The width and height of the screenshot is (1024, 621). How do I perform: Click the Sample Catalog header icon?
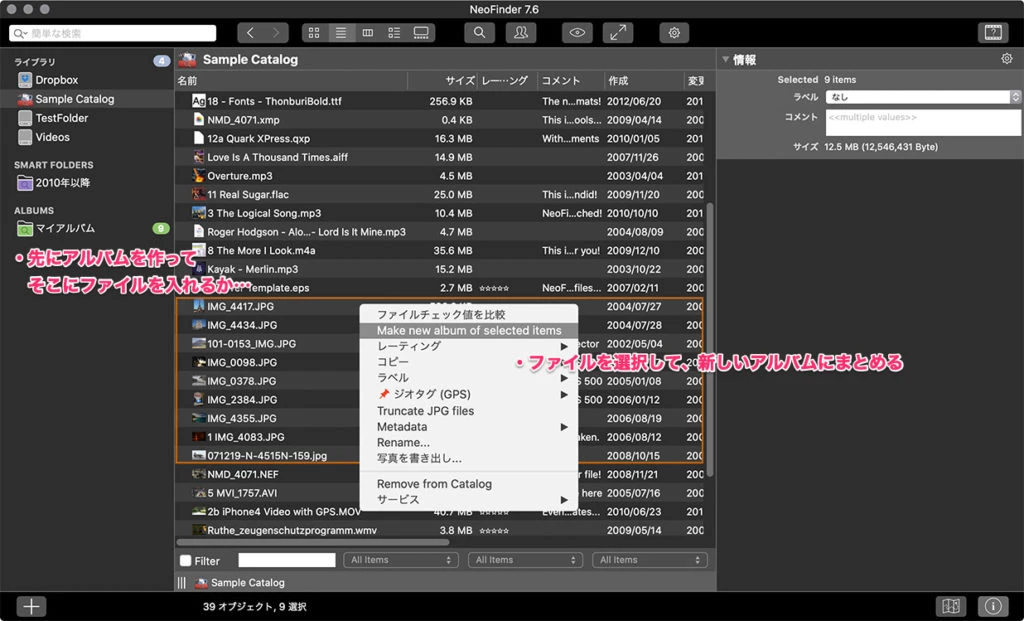point(187,59)
